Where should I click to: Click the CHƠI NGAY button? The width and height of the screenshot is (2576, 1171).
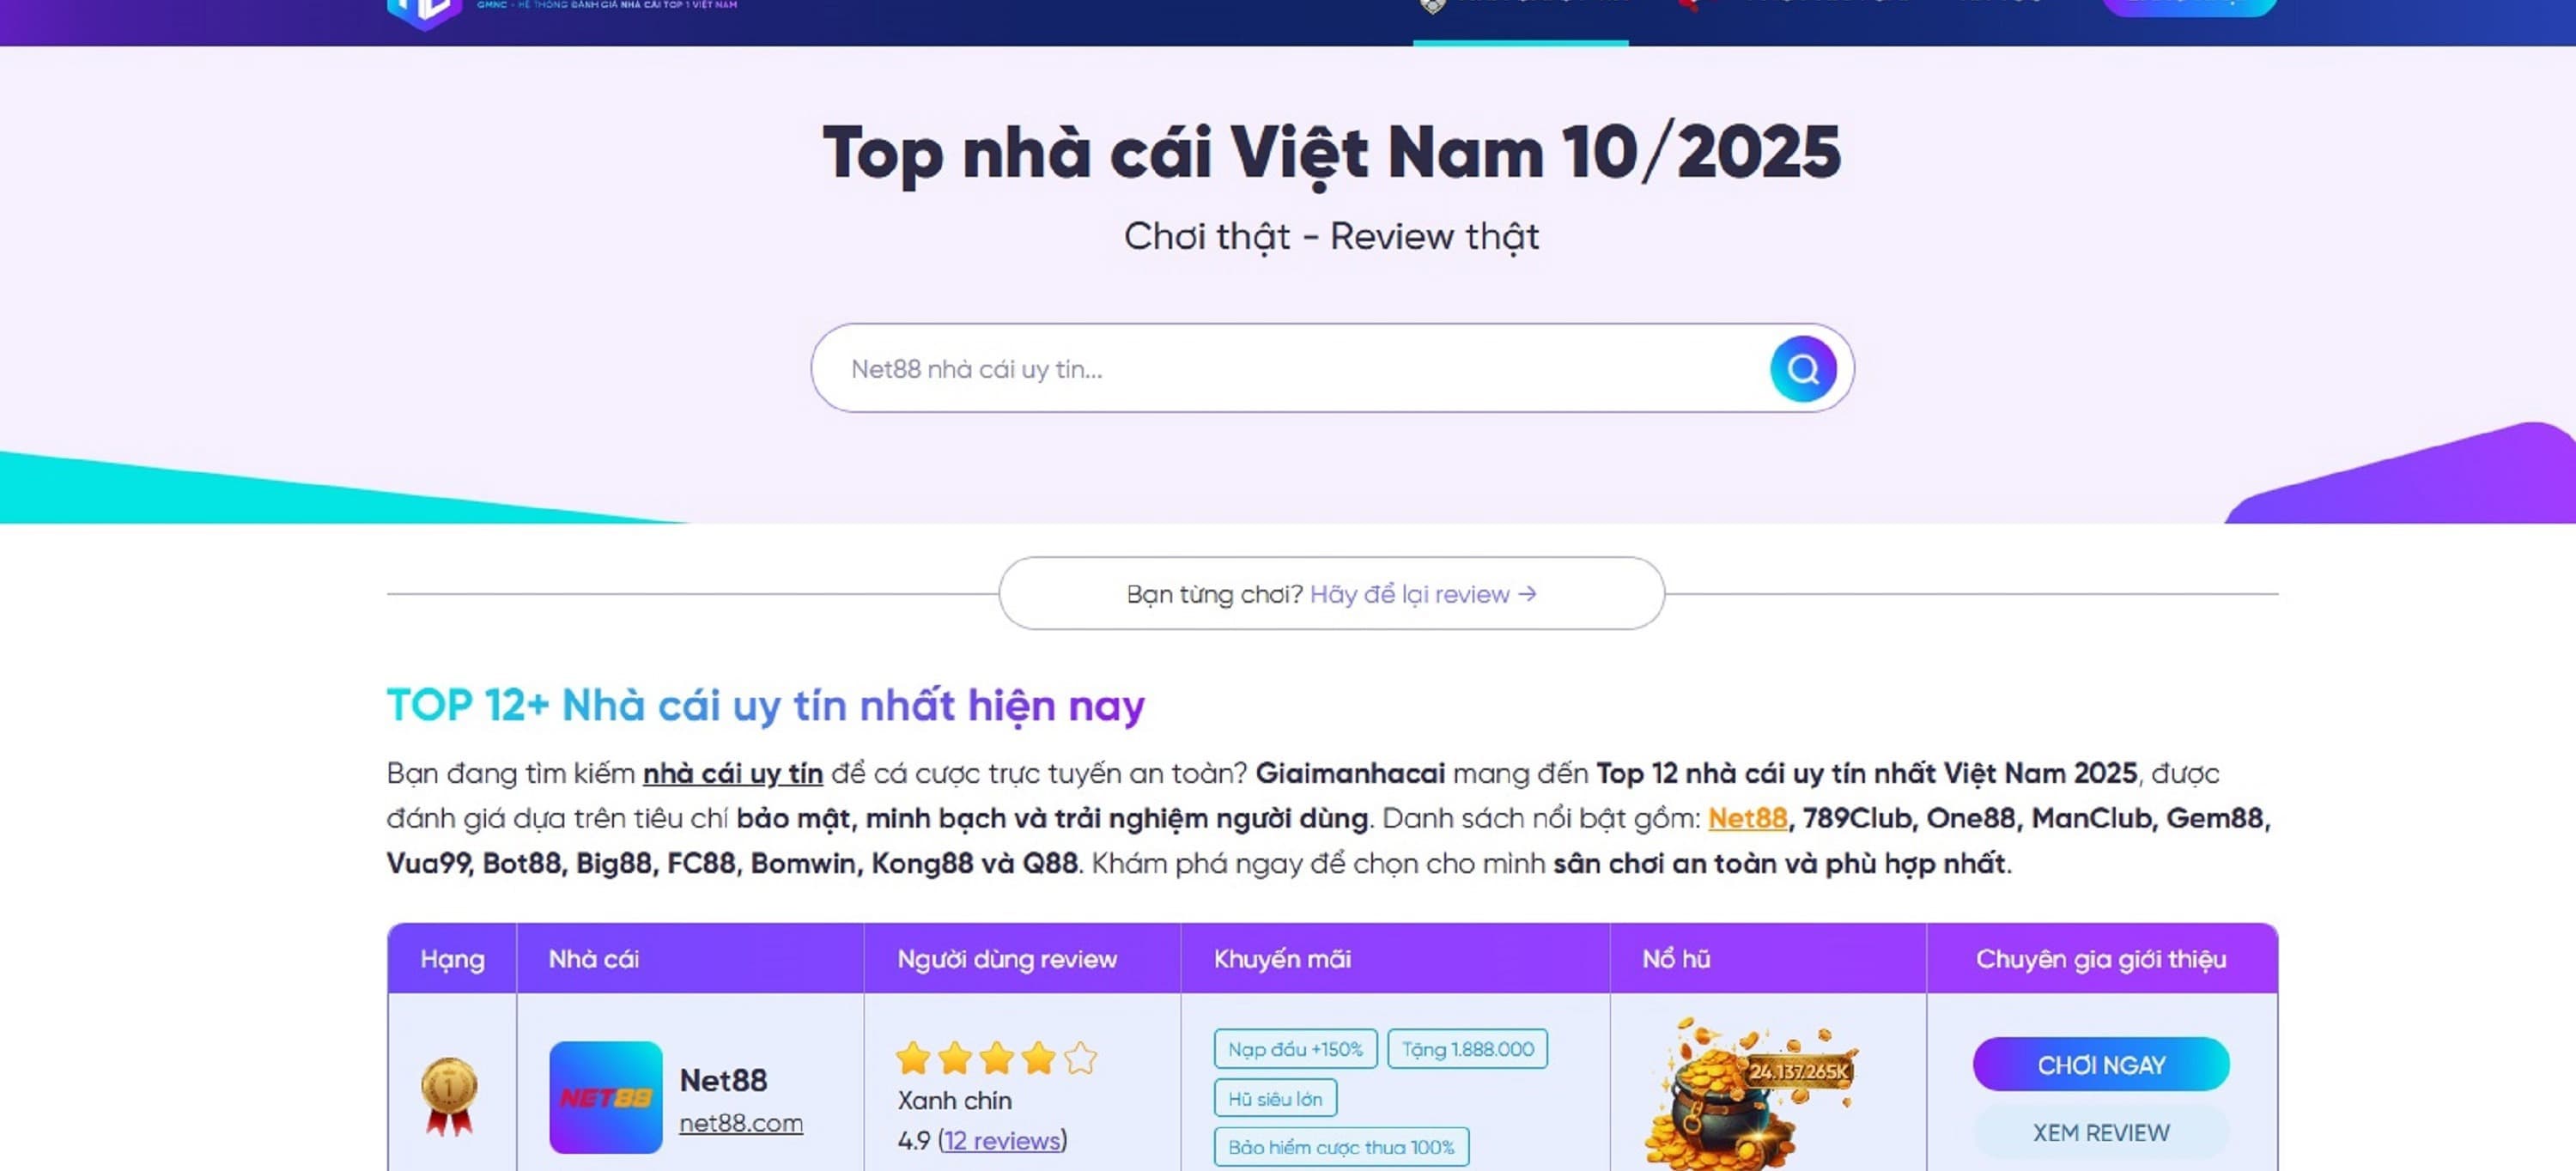point(2101,1065)
